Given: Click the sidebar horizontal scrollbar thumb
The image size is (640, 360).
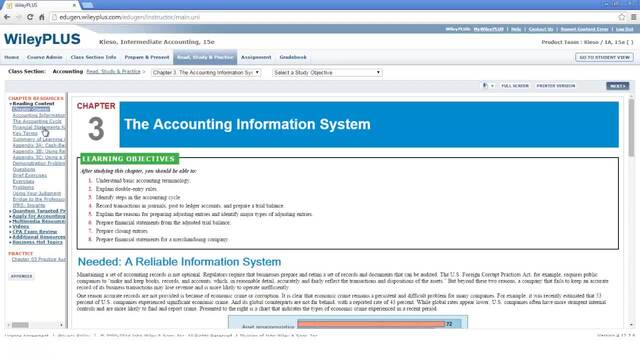Looking at the screenshot, I should tap(20, 325).
